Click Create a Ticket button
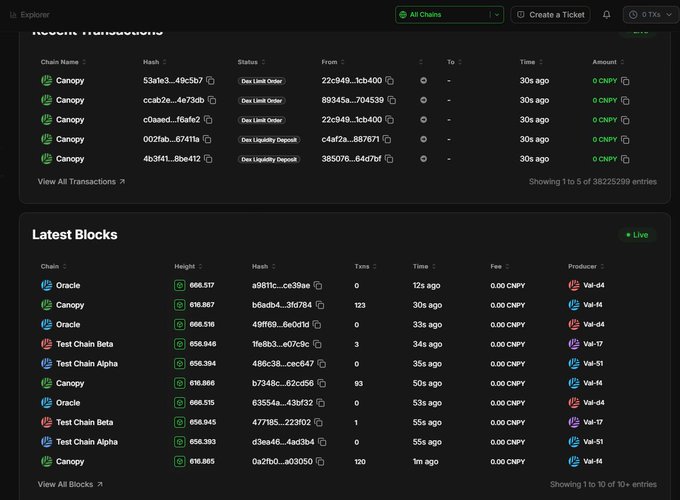 point(550,15)
